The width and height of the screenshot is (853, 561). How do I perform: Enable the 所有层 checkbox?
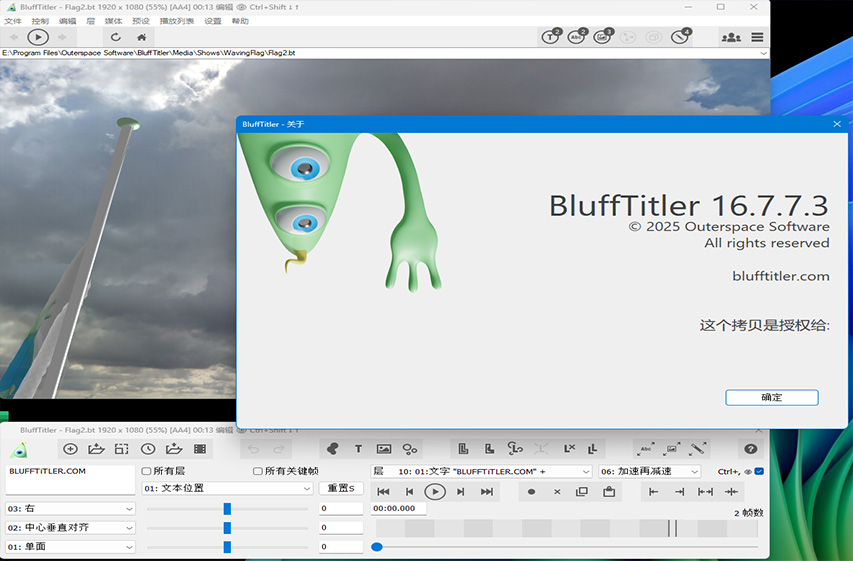pyautogui.click(x=147, y=471)
